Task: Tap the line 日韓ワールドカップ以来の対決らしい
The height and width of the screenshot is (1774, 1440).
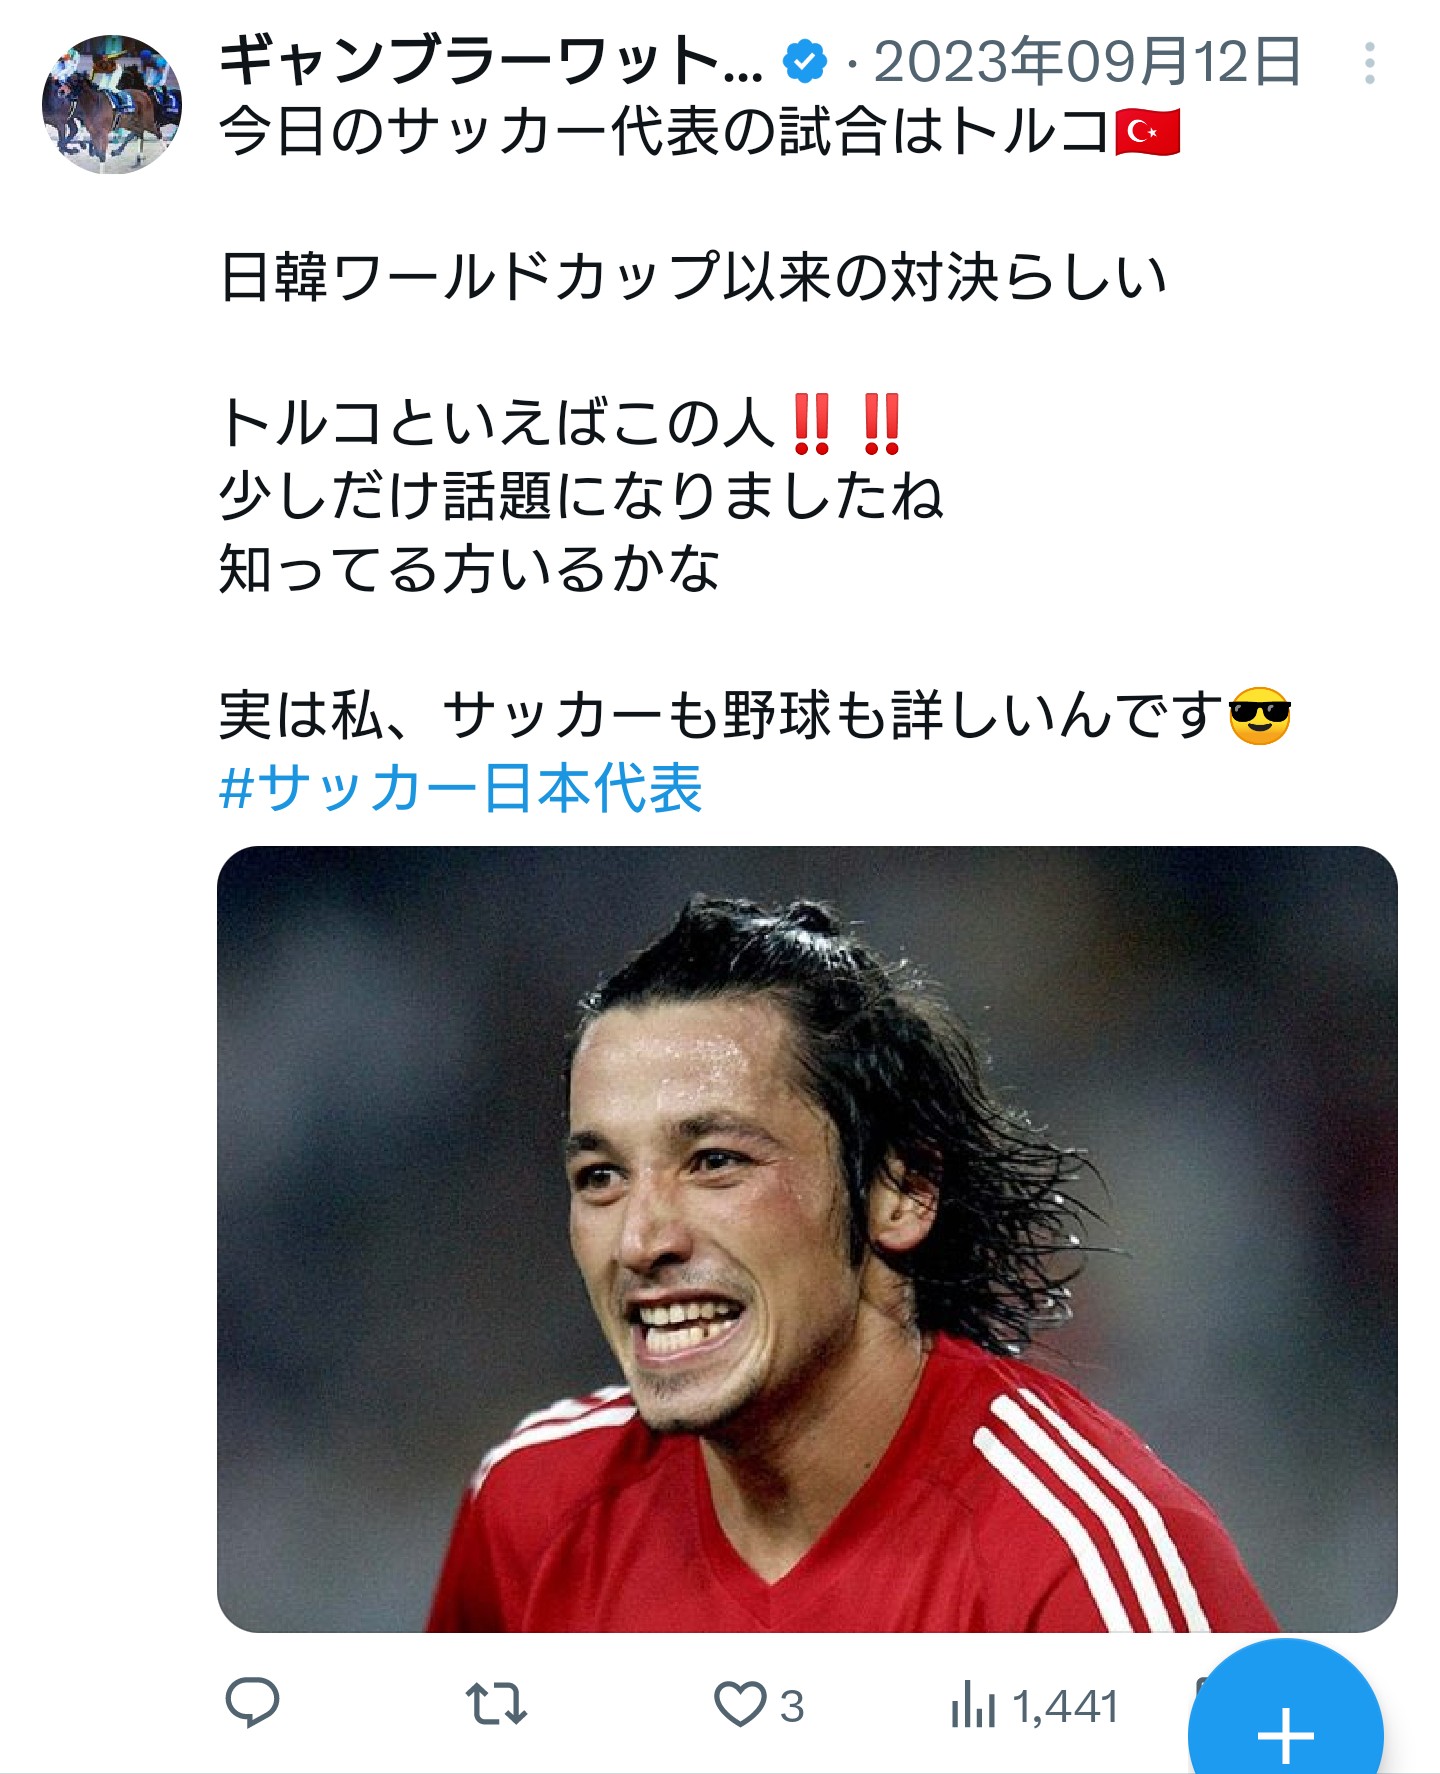Action: tap(694, 278)
